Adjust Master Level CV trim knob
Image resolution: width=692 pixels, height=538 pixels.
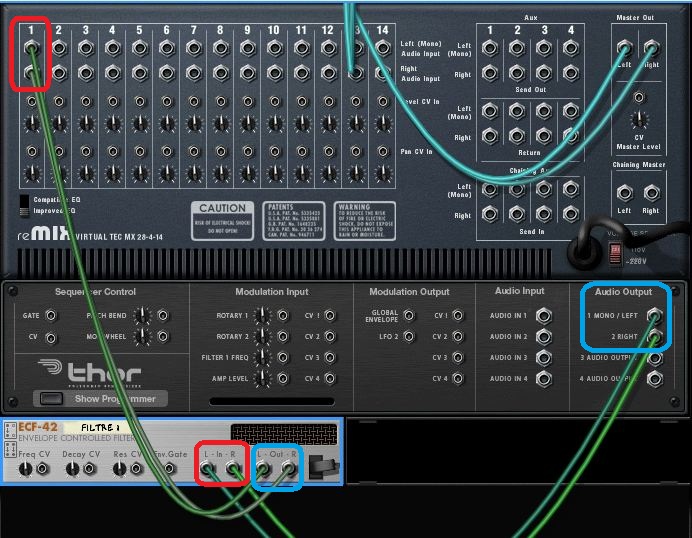click(x=639, y=119)
